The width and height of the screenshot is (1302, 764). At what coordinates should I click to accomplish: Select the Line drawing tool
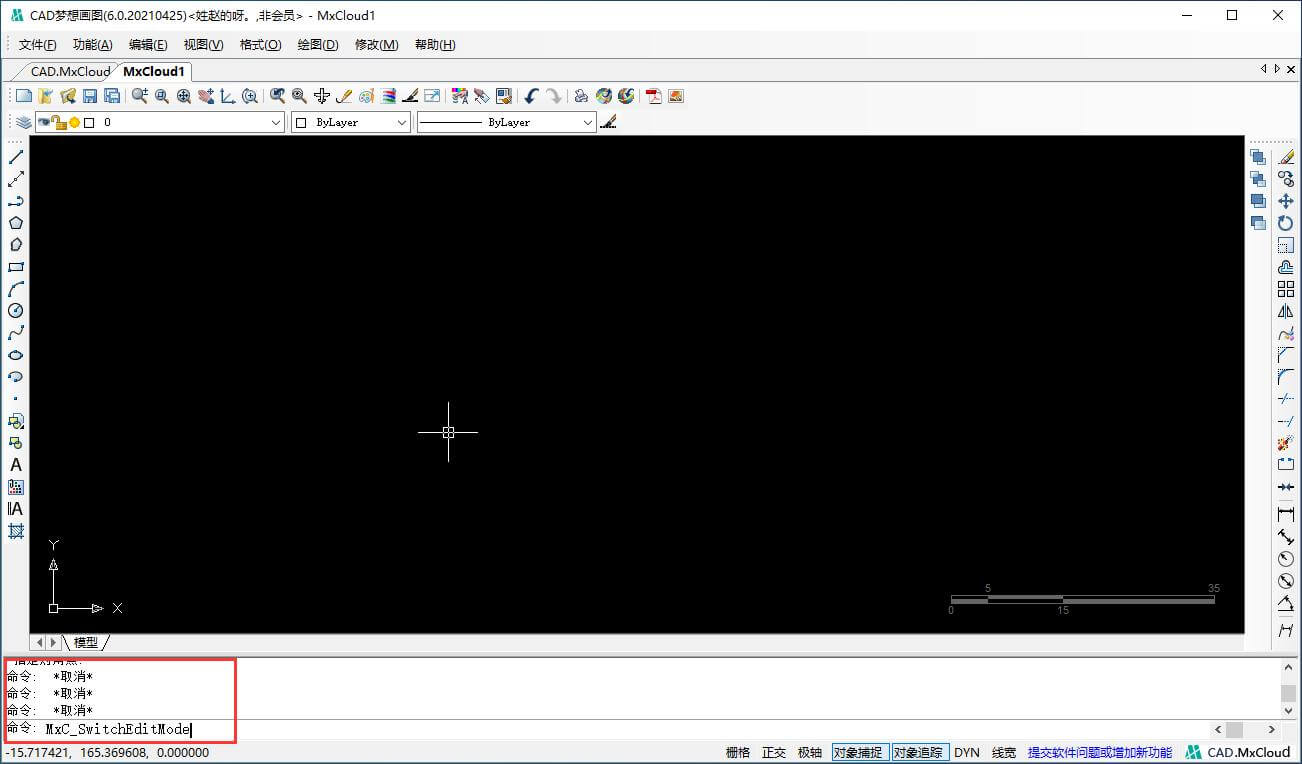tap(16, 157)
